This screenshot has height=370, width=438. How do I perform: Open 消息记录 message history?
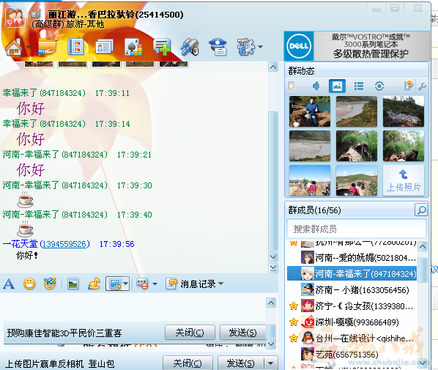pos(191,284)
